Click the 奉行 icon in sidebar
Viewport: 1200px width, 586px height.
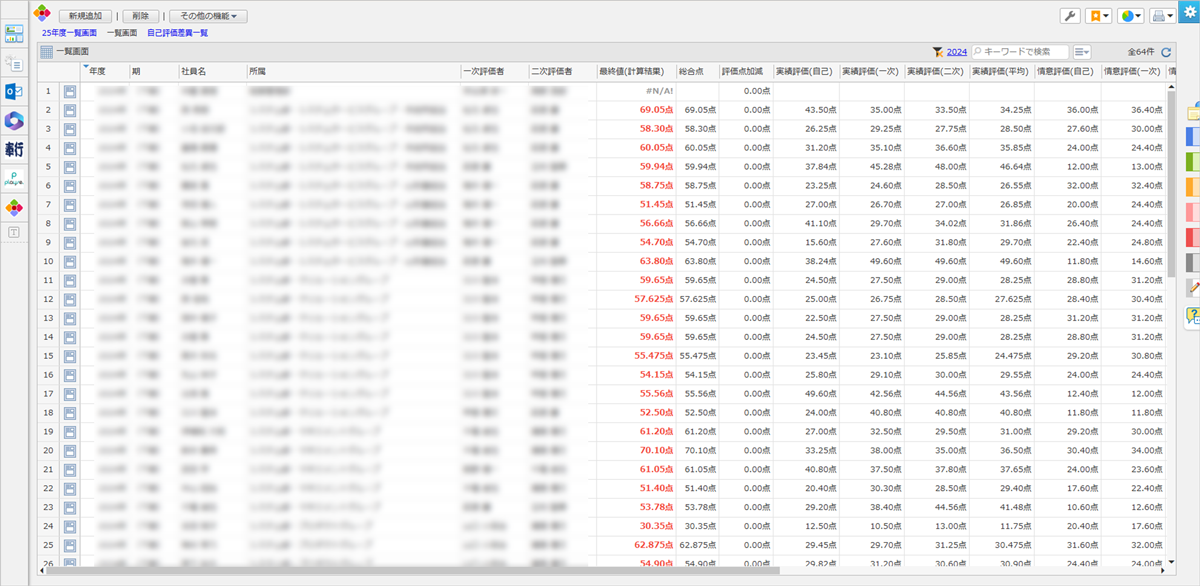coord(15,149)
